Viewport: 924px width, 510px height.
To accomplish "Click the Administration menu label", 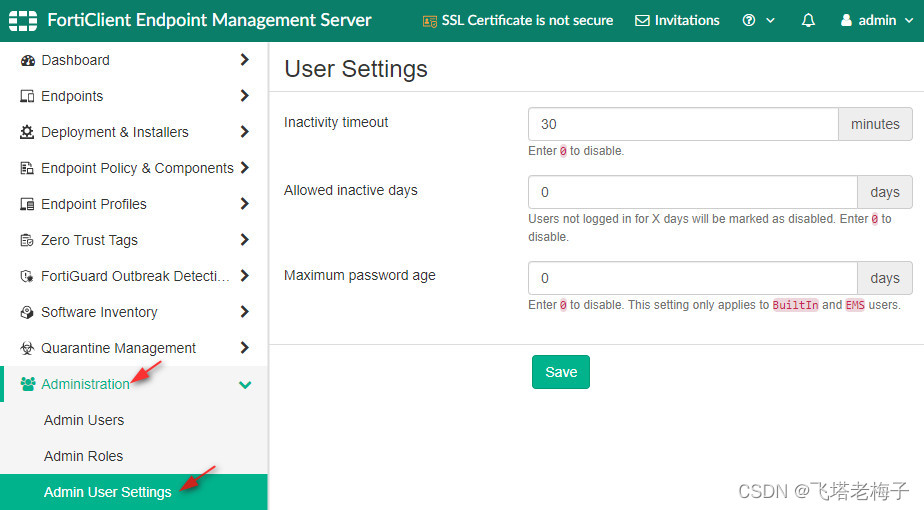I will pos(85,384).
